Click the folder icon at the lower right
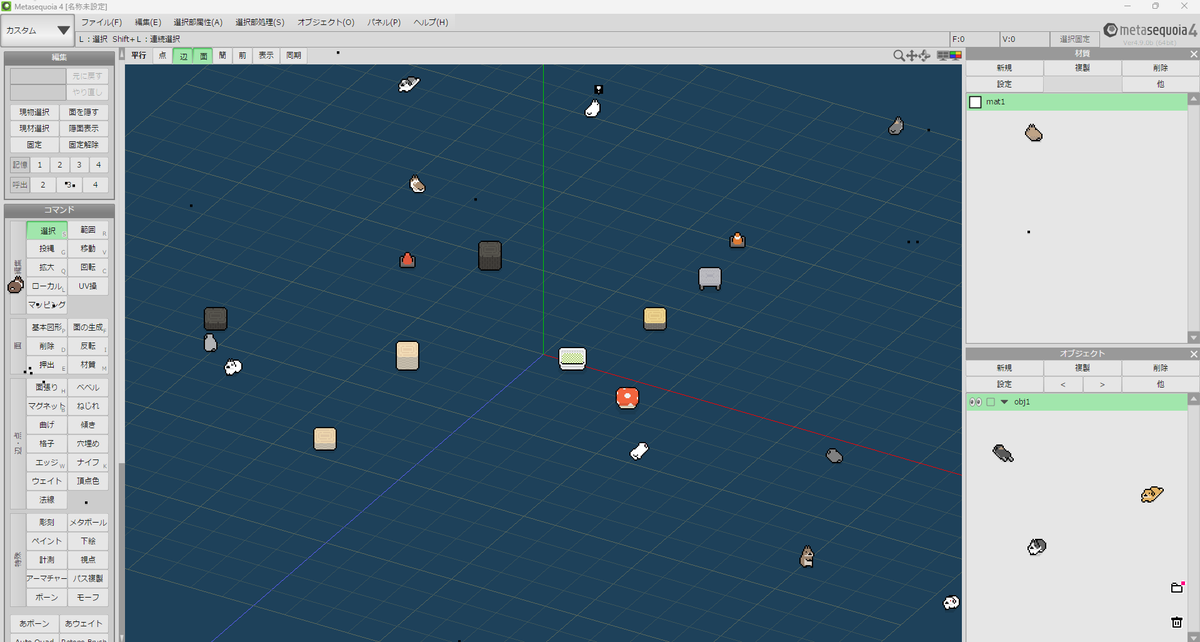 (1177, 587)
